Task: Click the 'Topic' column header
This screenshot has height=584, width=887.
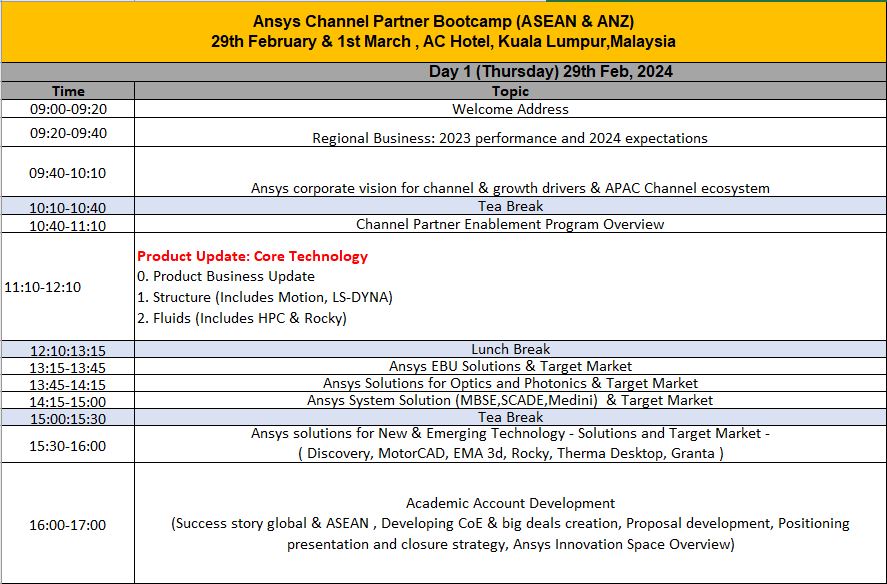Action: [x=510, y=91]
